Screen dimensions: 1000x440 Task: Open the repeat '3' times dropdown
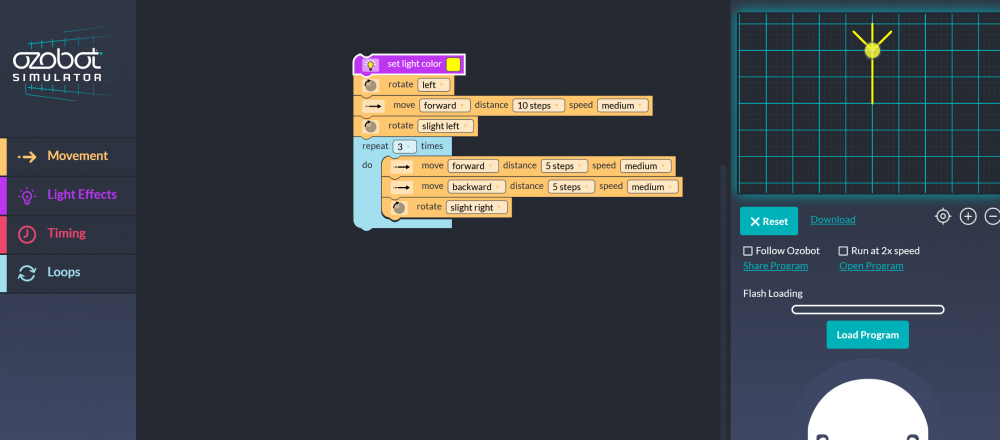(404, 147)
